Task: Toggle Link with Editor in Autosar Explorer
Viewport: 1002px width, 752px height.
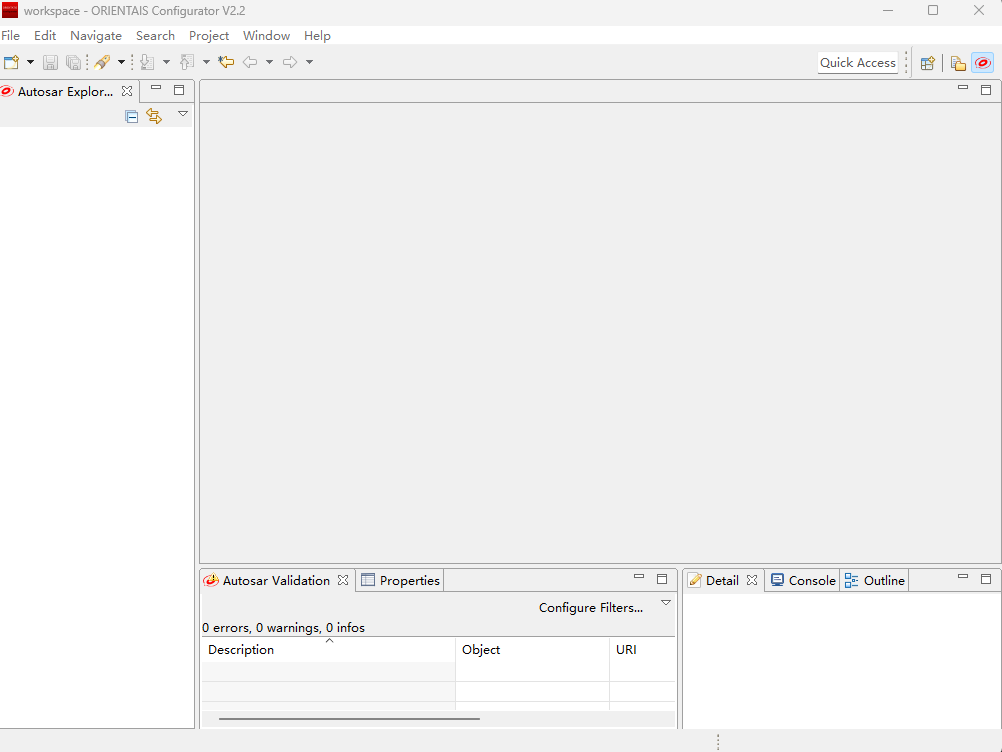Action: click(x=154, y=116)
